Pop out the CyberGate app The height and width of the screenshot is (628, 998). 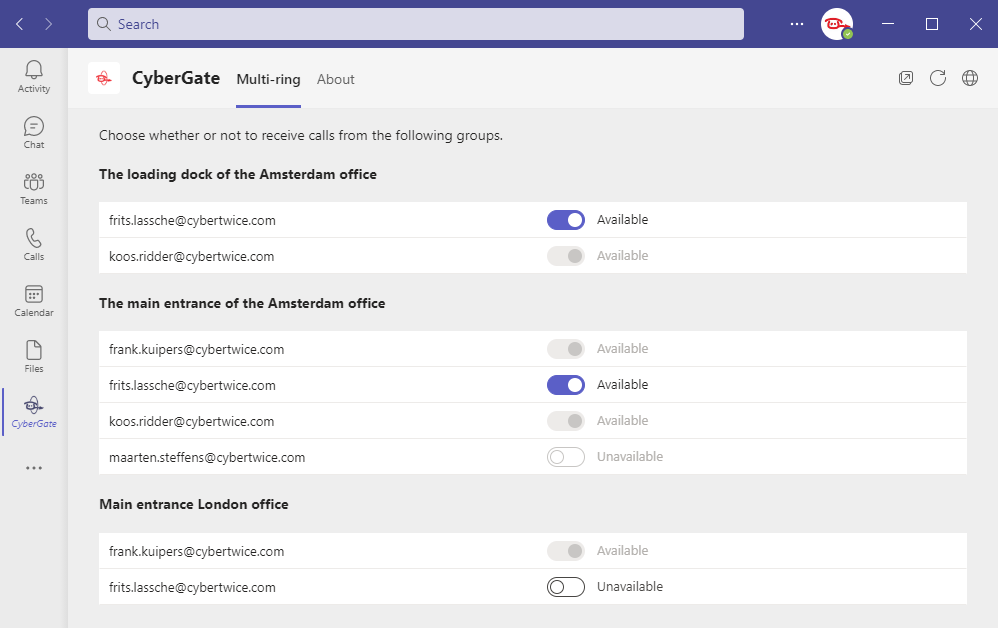tap(906, 78)
